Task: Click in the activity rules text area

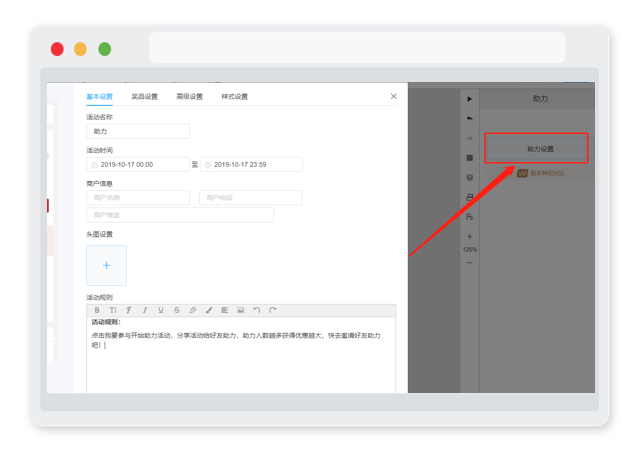Action: 241,355
